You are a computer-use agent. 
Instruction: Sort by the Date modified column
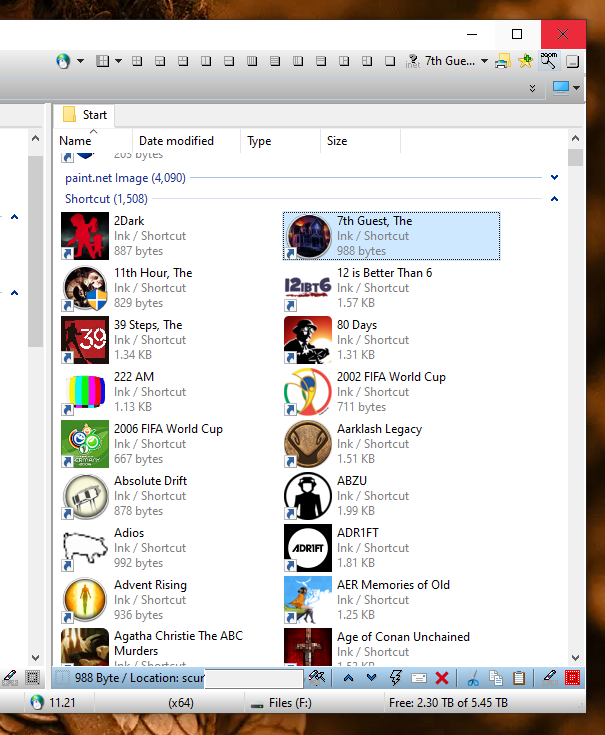coord(176,141)
